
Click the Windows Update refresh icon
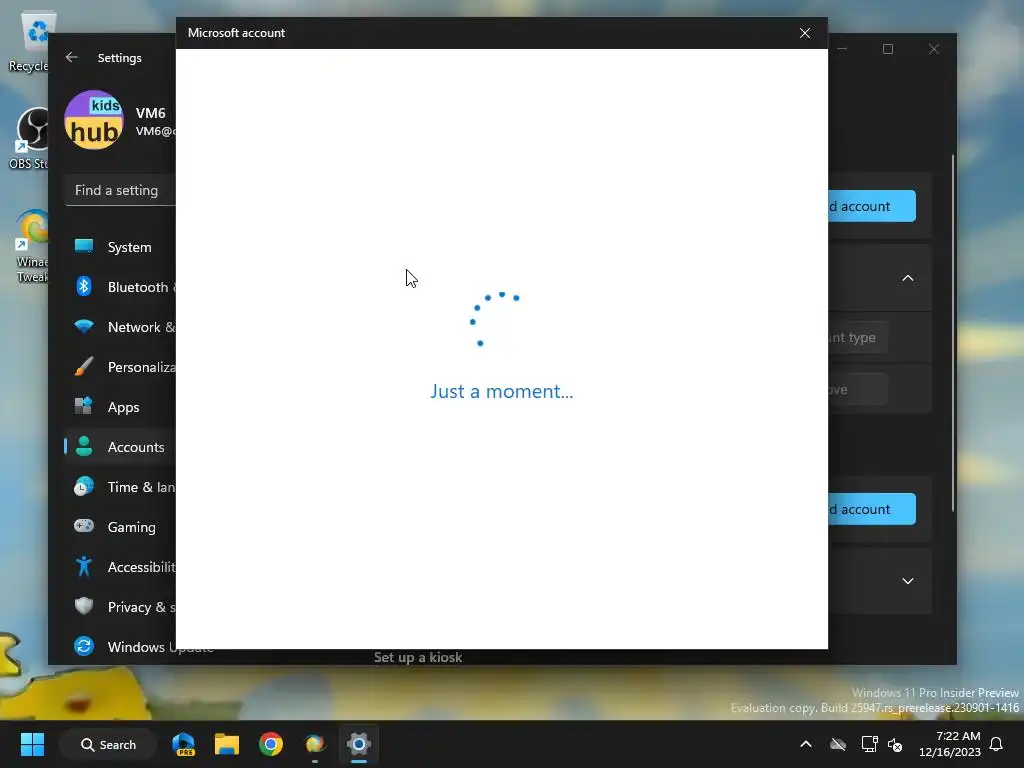click(84, 646)
